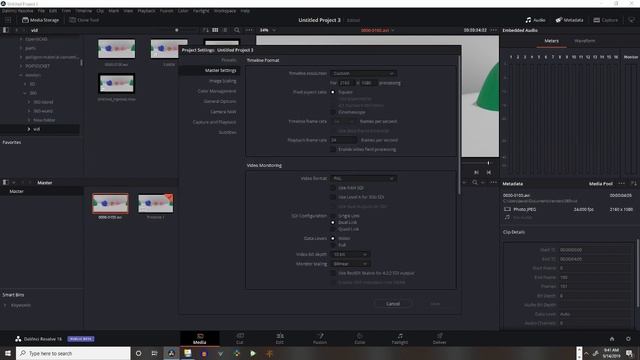The image size is (640, 360).
Task: Go to the Cut page
Action: click(240, 339)
